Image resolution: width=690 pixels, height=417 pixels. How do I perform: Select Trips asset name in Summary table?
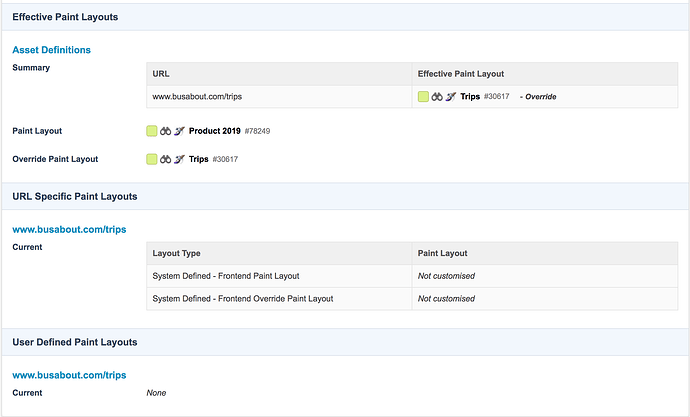click(x=470, y=97)
